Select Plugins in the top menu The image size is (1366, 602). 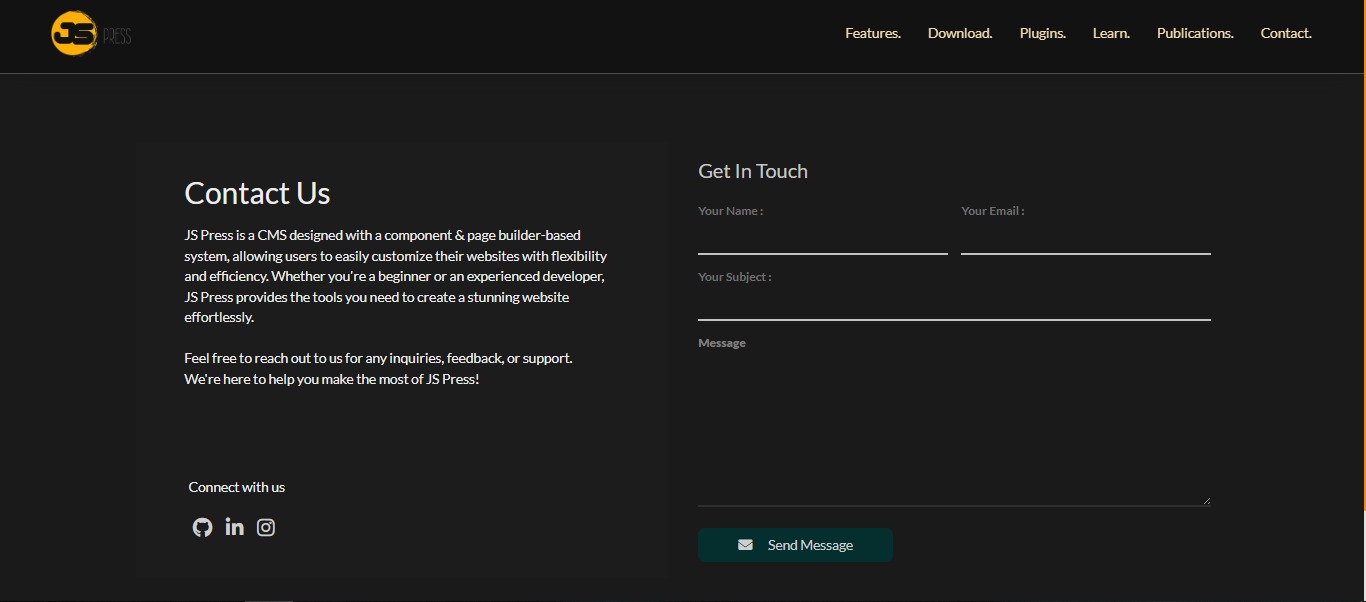coord(1042,33)
